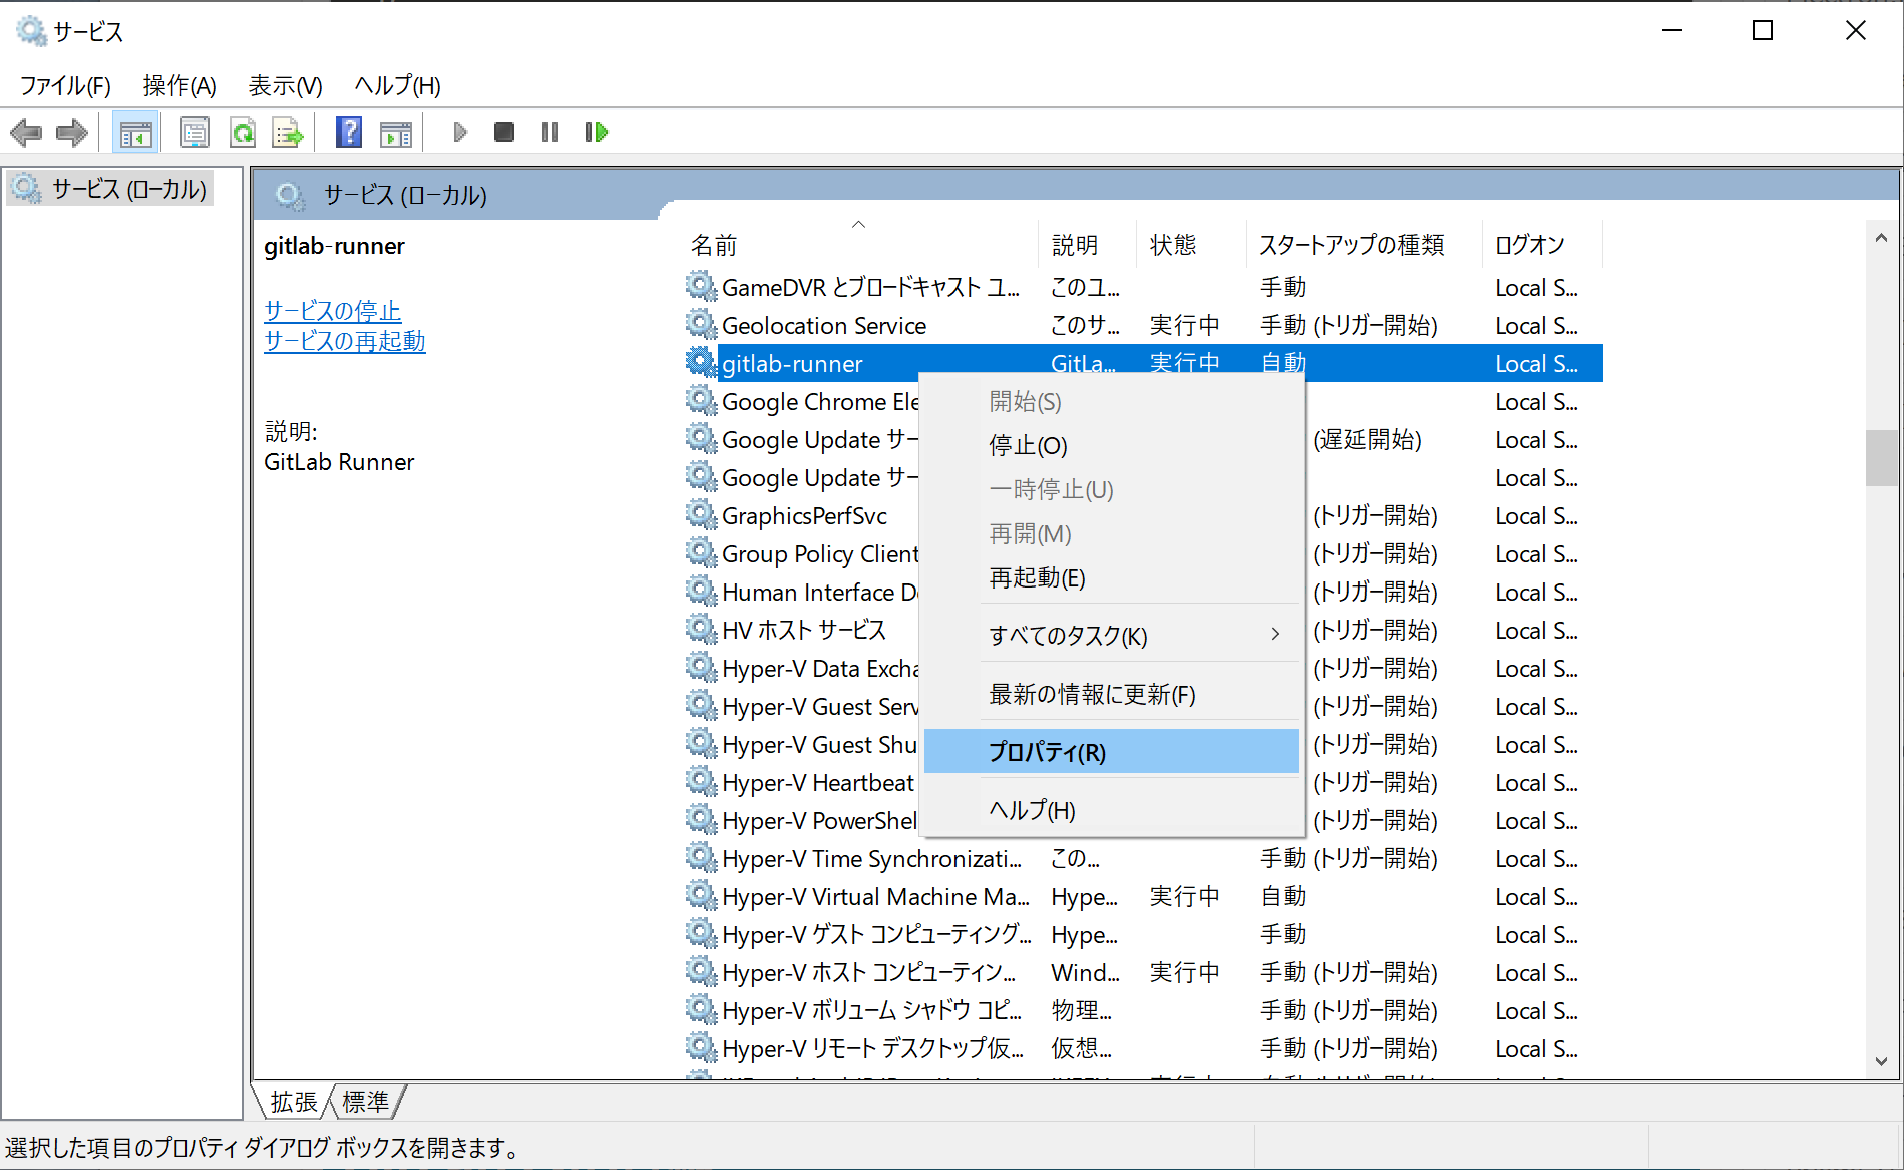Screen dimensions: 1904x1170
Task: Click the Forward arrow toolbar icon
Action: point(72,132)
